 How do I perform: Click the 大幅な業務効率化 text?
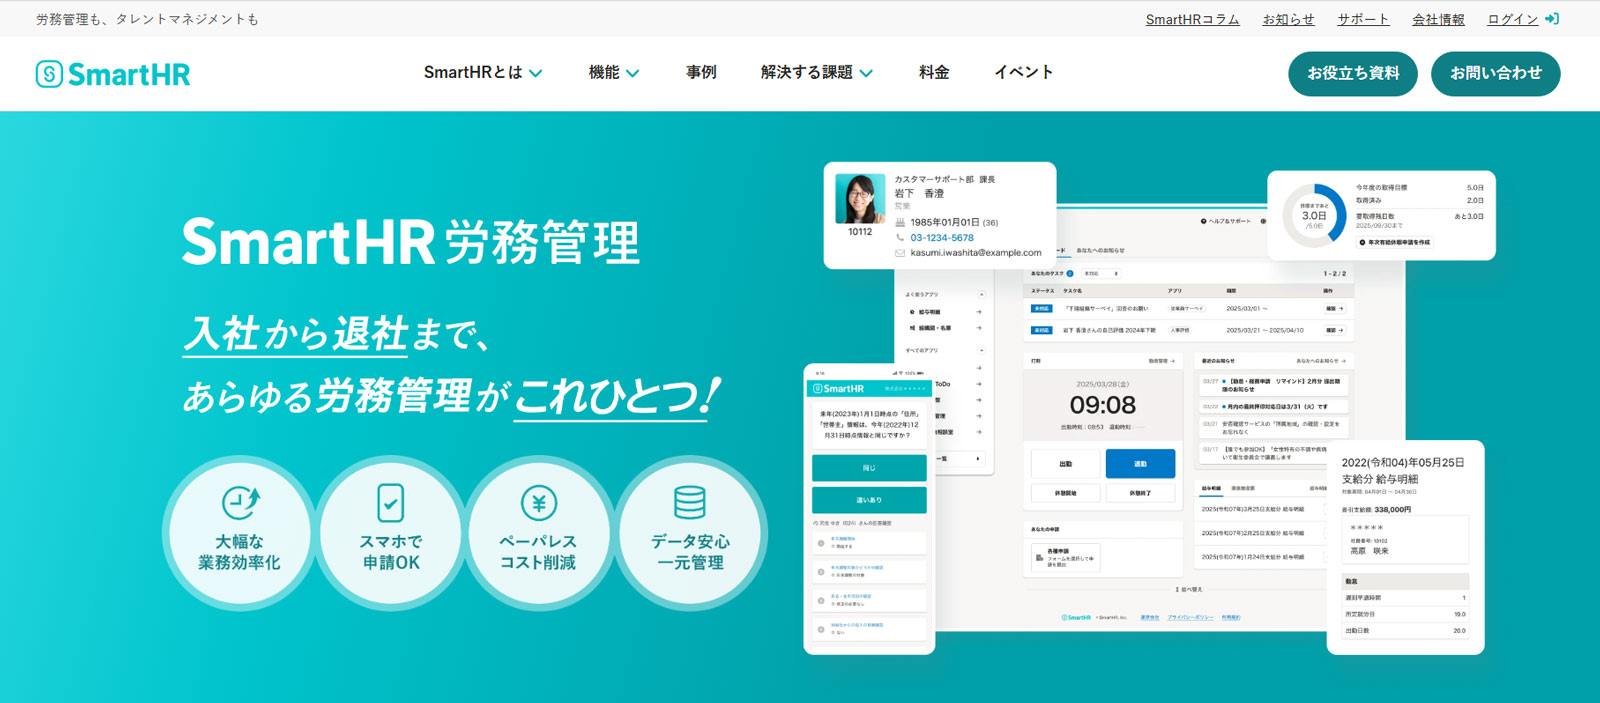[x=240, y=552]
